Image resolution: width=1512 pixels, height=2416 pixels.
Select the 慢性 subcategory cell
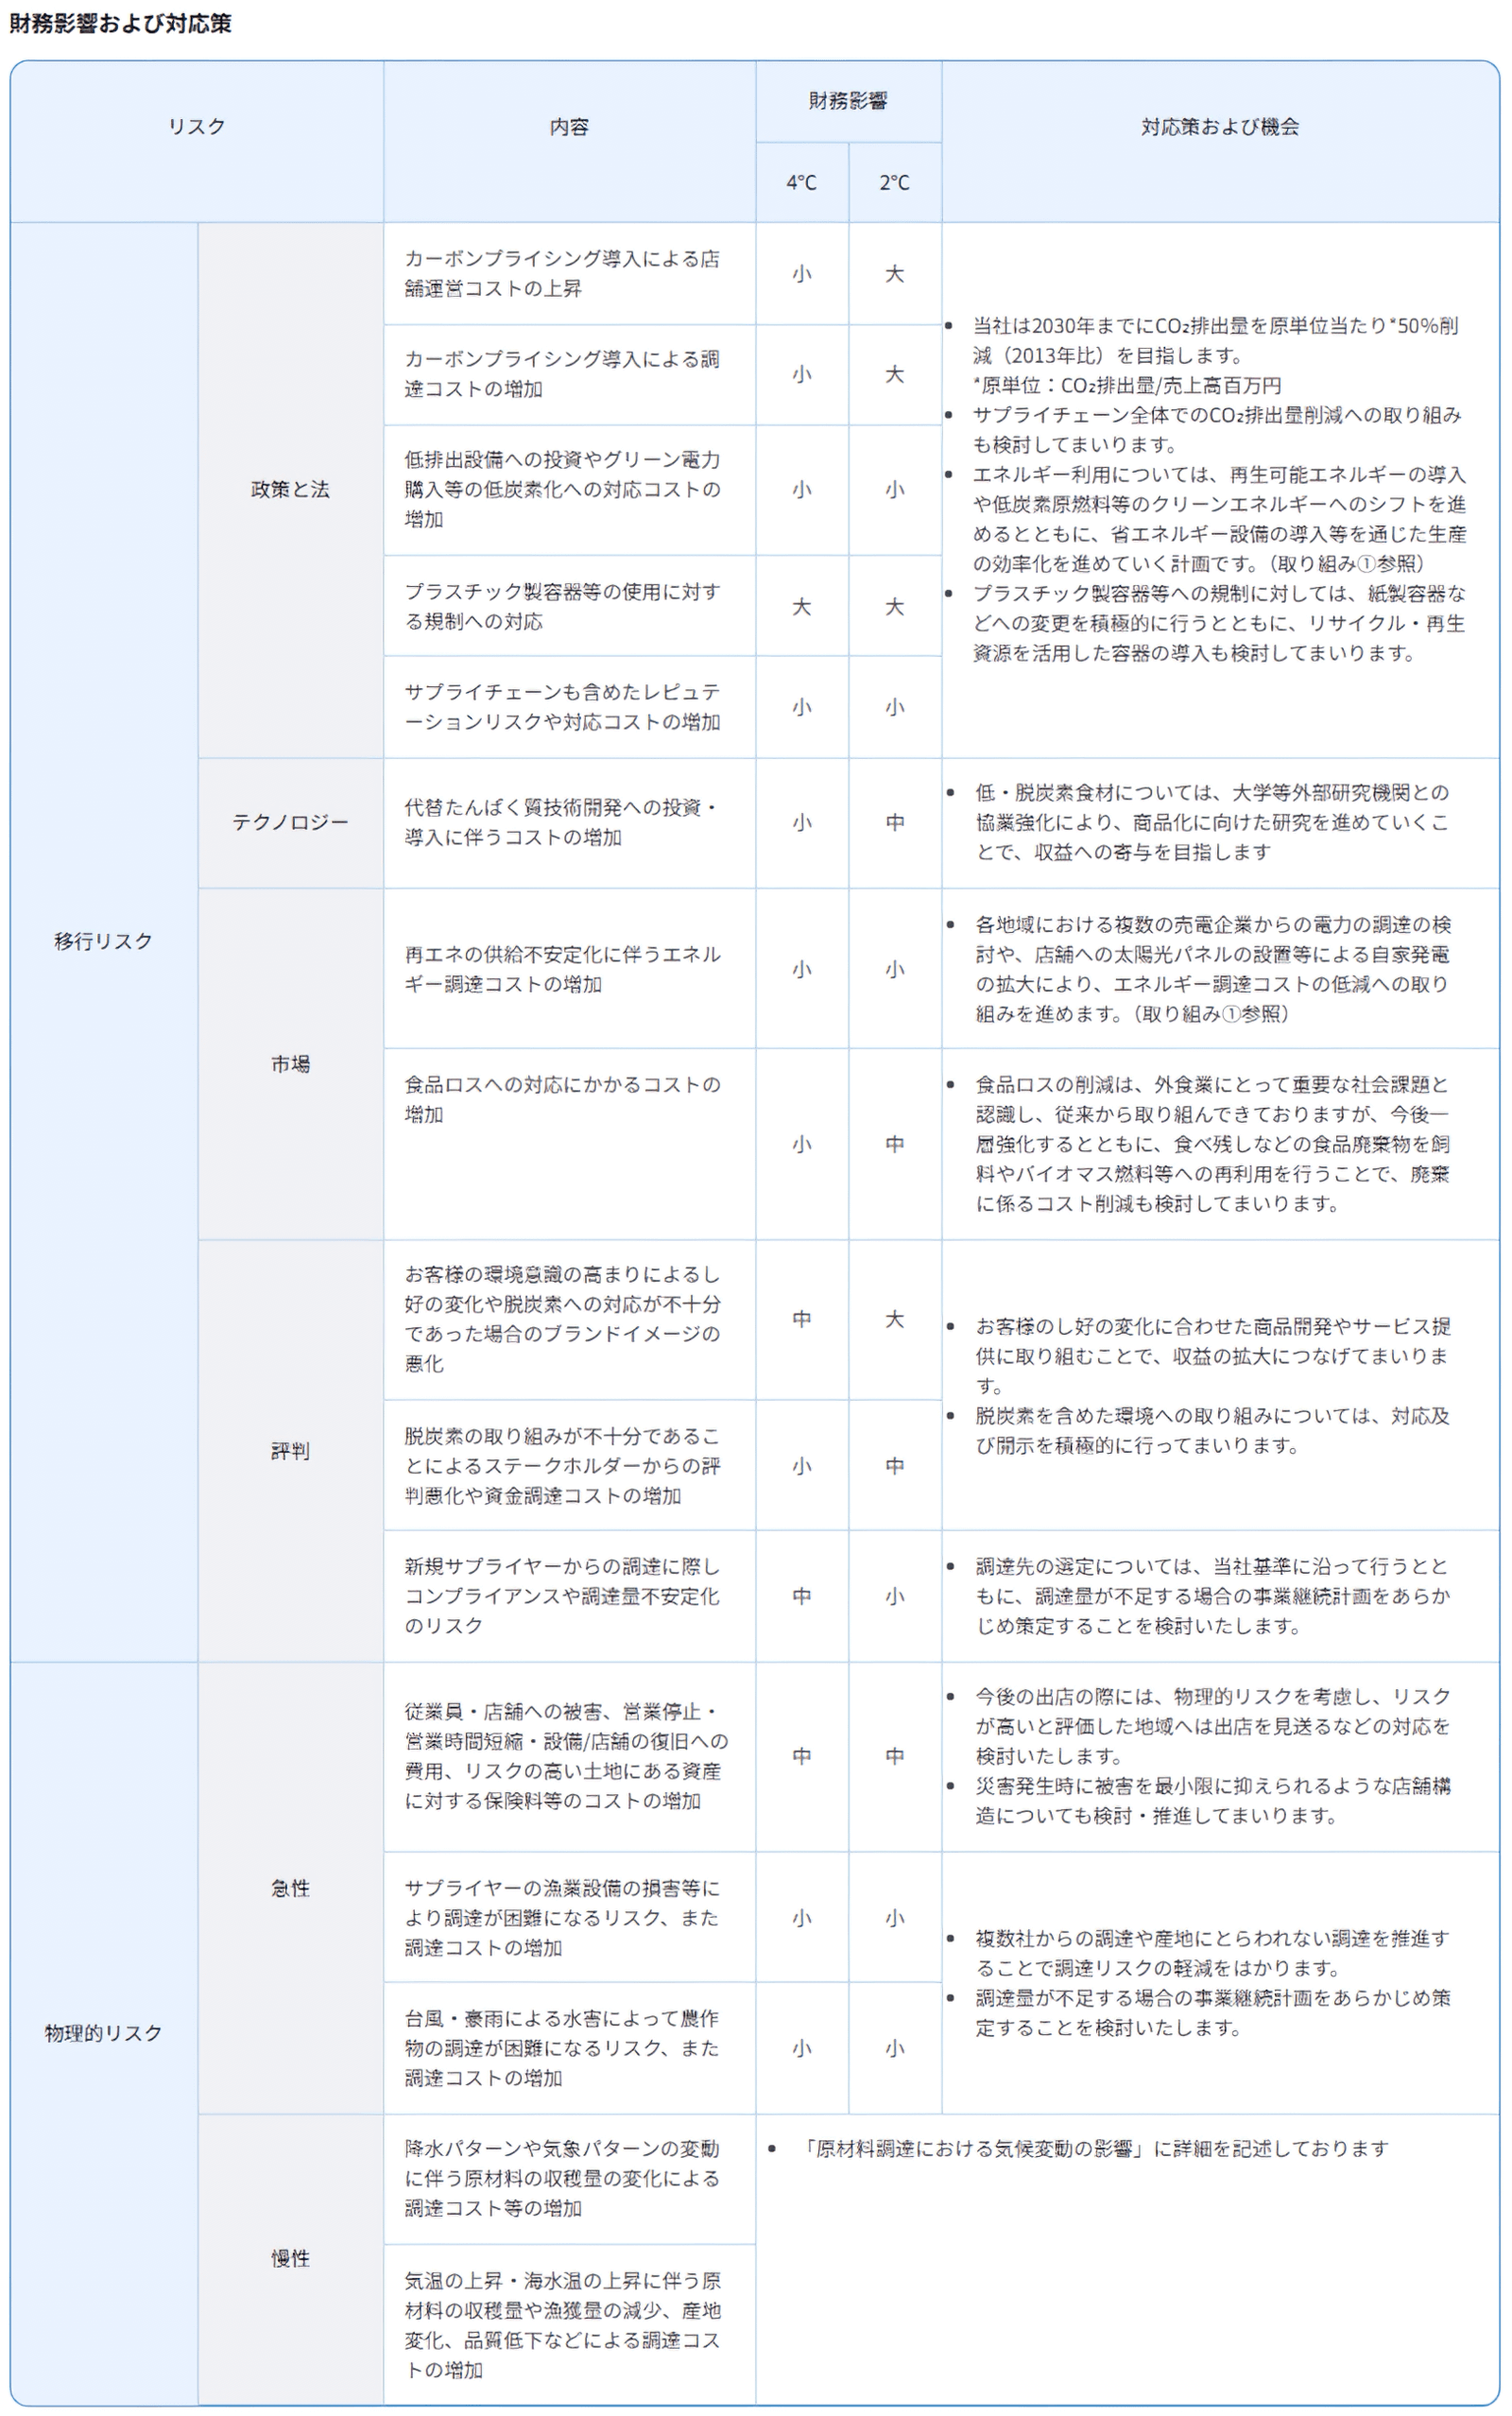(x=290, y=2258)
